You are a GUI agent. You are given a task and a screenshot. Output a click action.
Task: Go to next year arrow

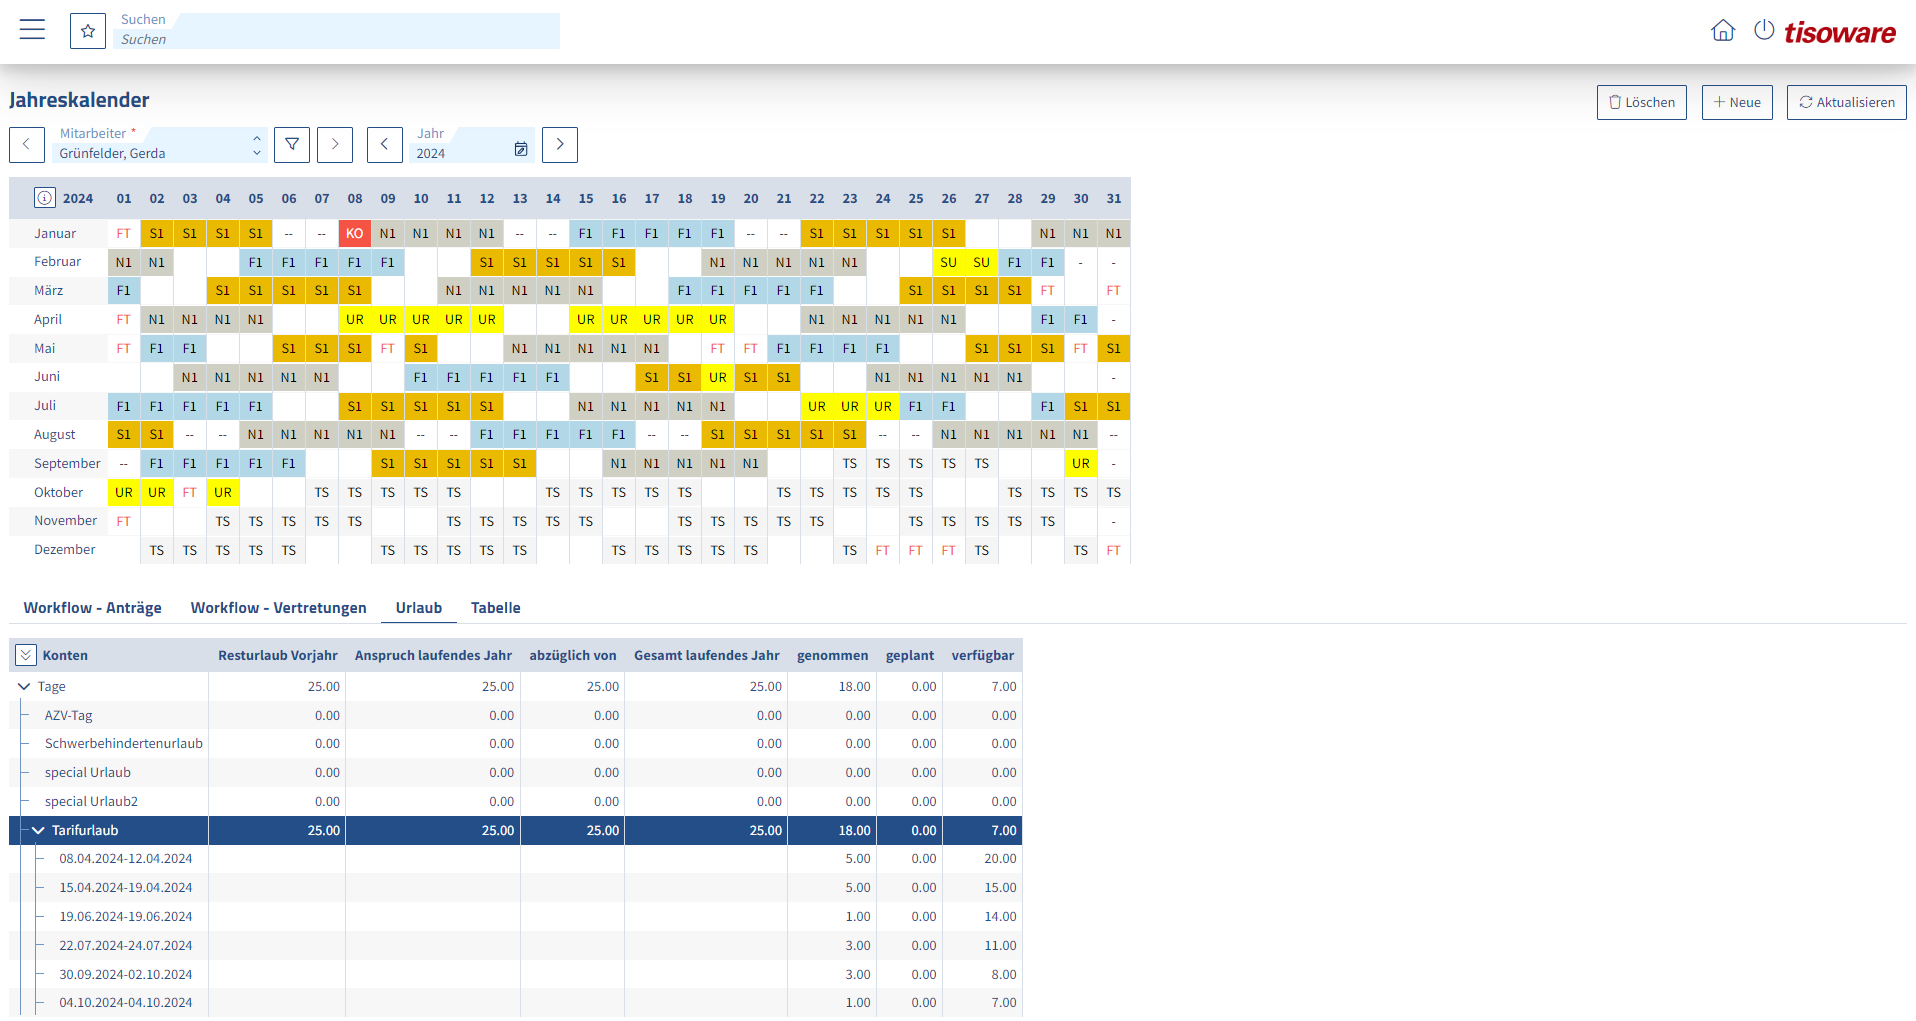[560, 145]
